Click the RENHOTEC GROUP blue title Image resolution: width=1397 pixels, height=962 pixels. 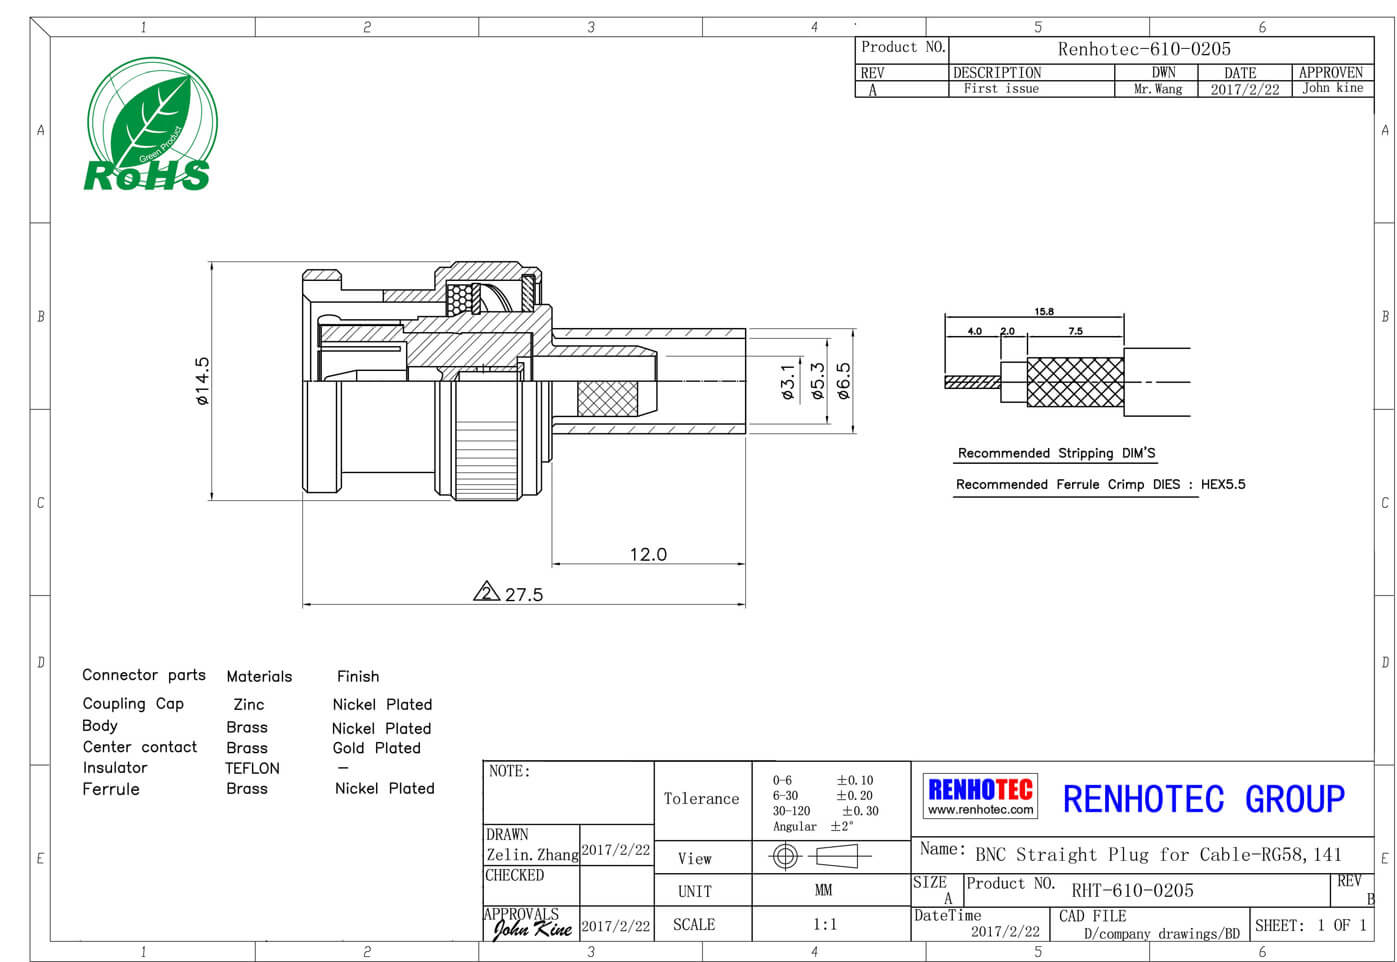1203,799
